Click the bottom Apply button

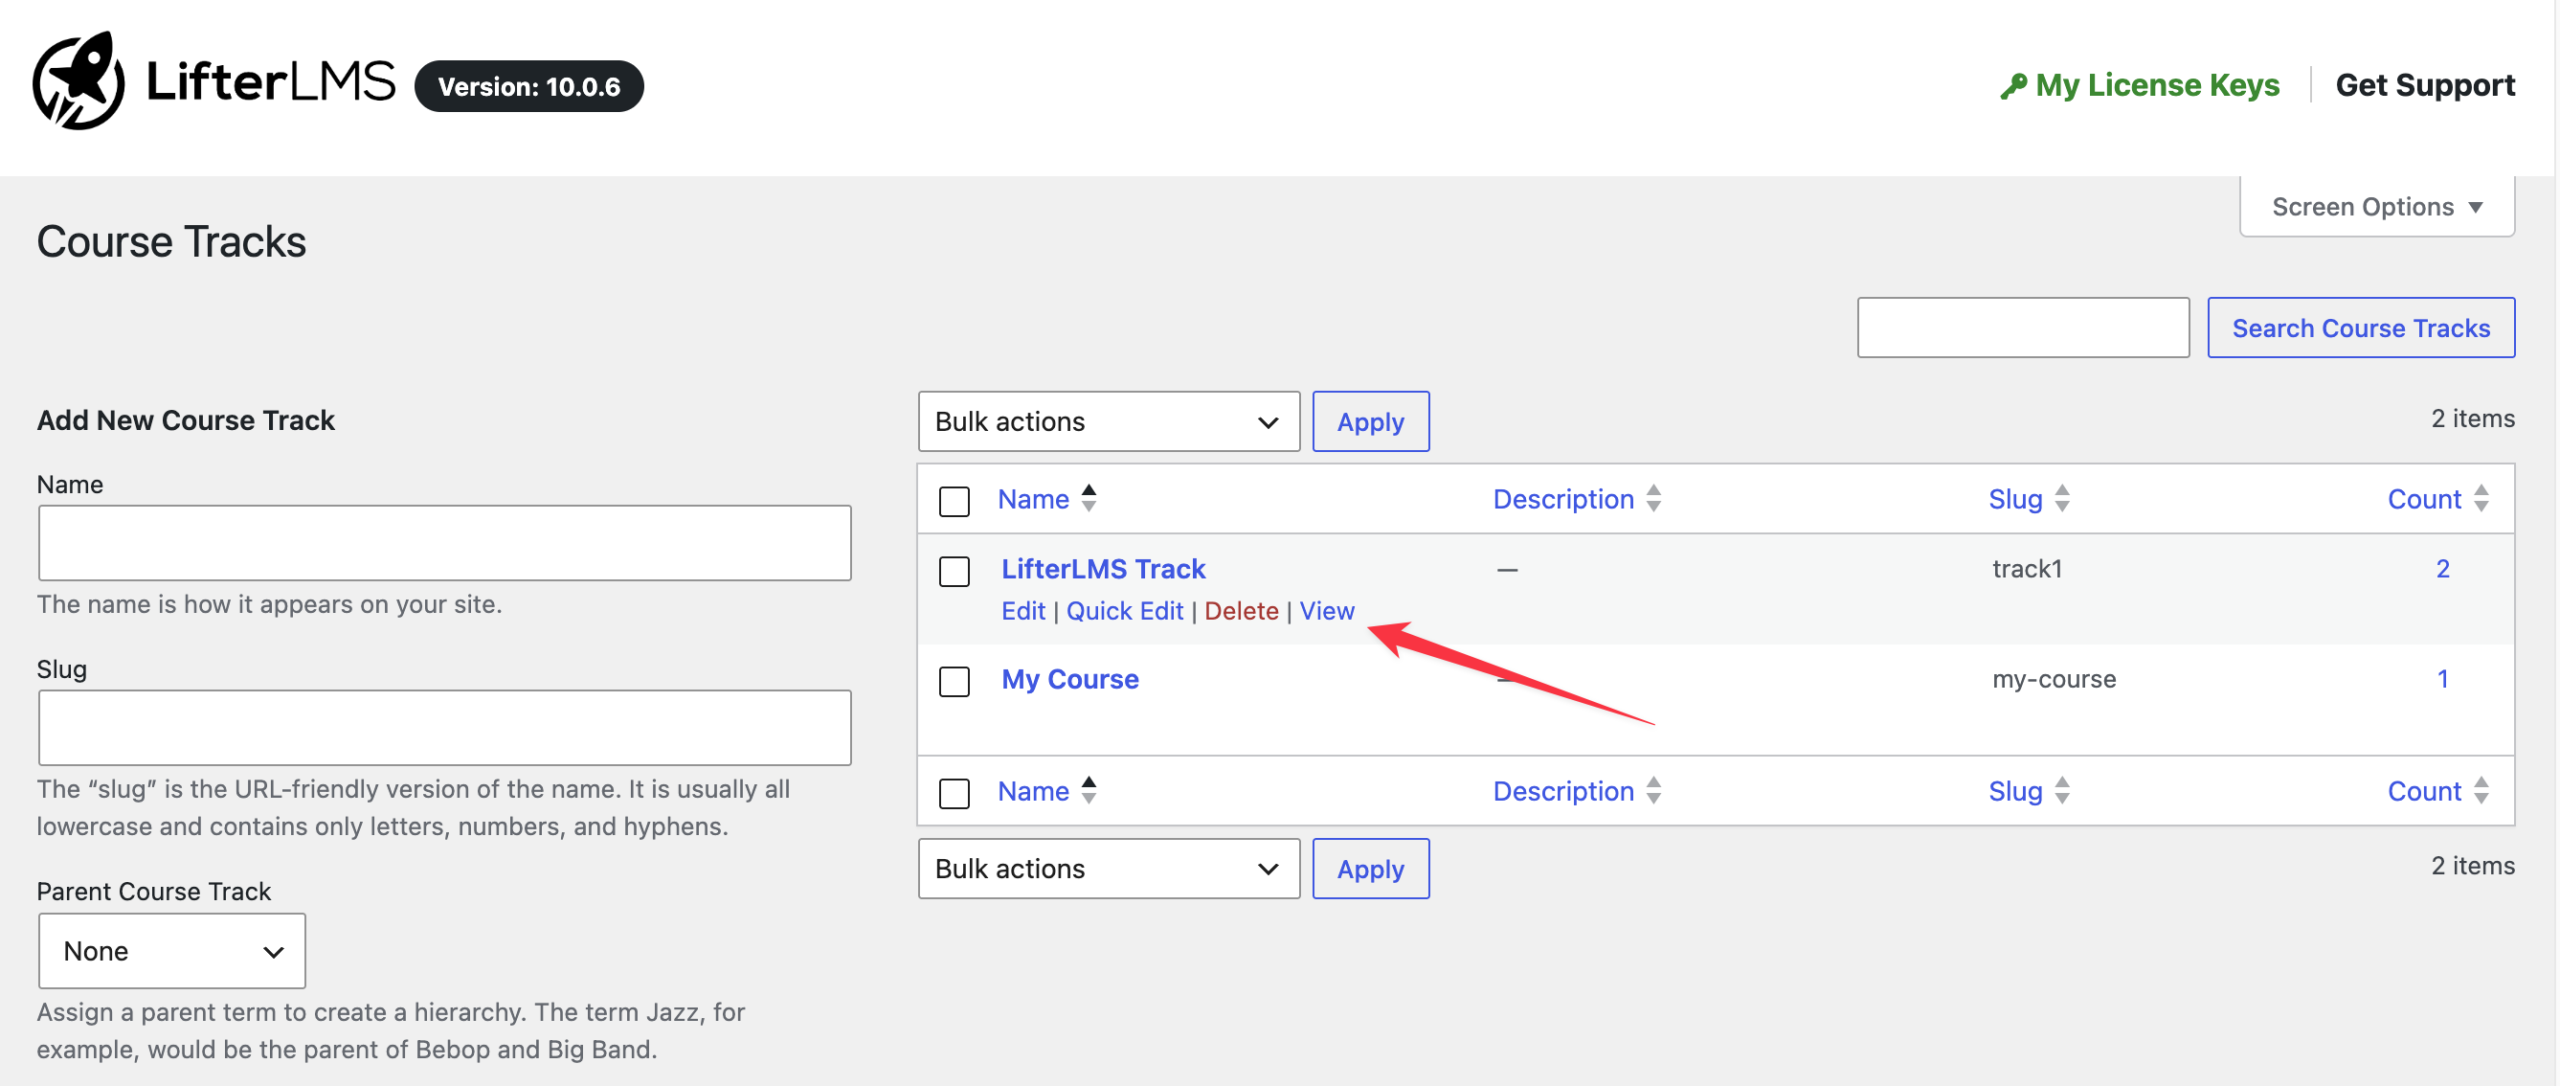pos(1370,868)
